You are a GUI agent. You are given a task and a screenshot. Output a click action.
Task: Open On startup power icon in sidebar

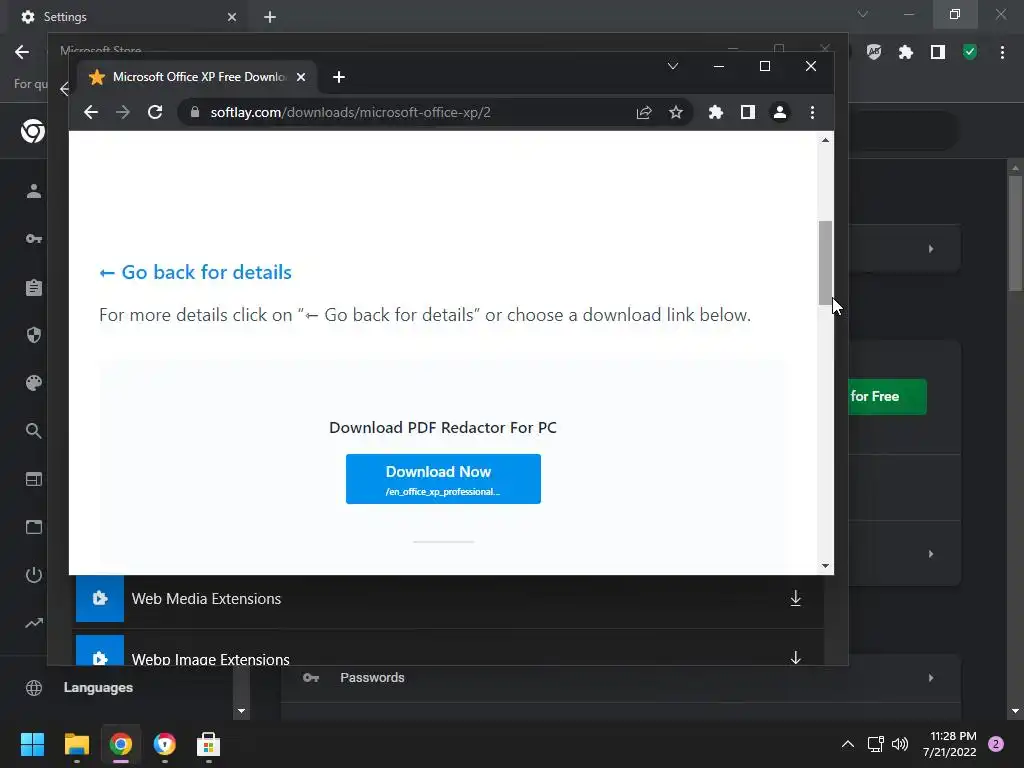tap(33, 575)
